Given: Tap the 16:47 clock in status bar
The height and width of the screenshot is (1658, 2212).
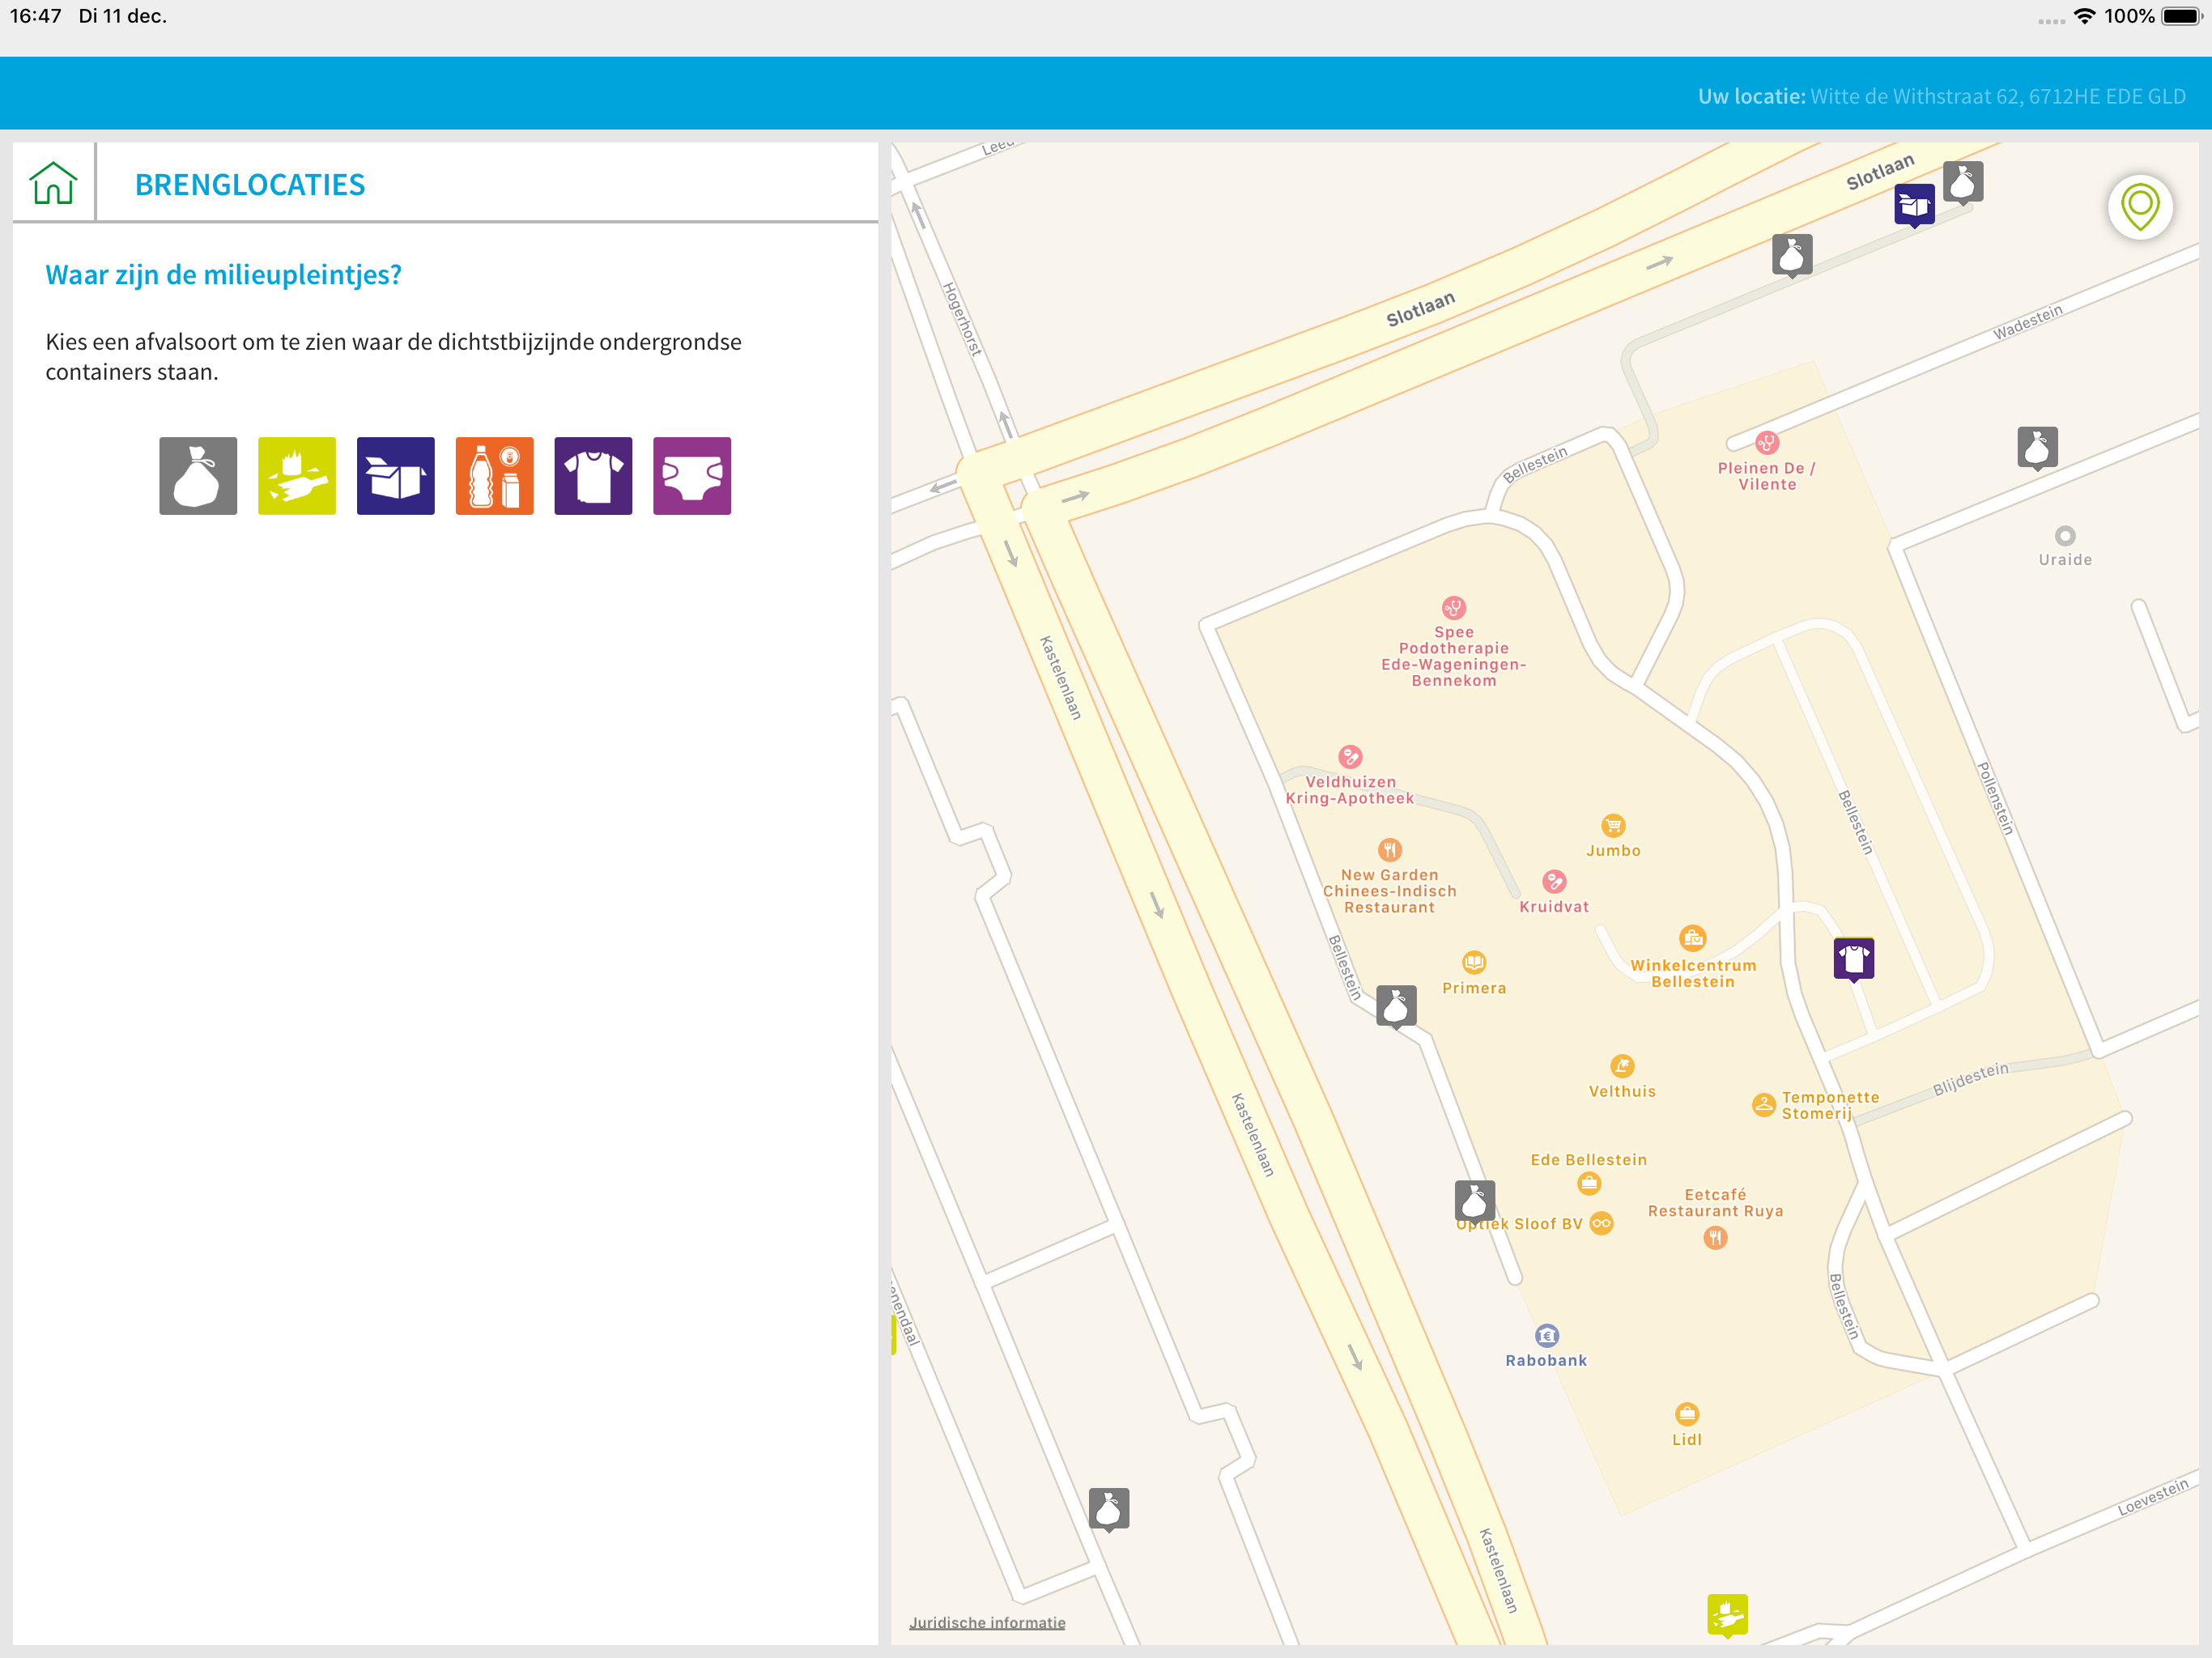Looking at the screenshot, I should pos(35,16).
